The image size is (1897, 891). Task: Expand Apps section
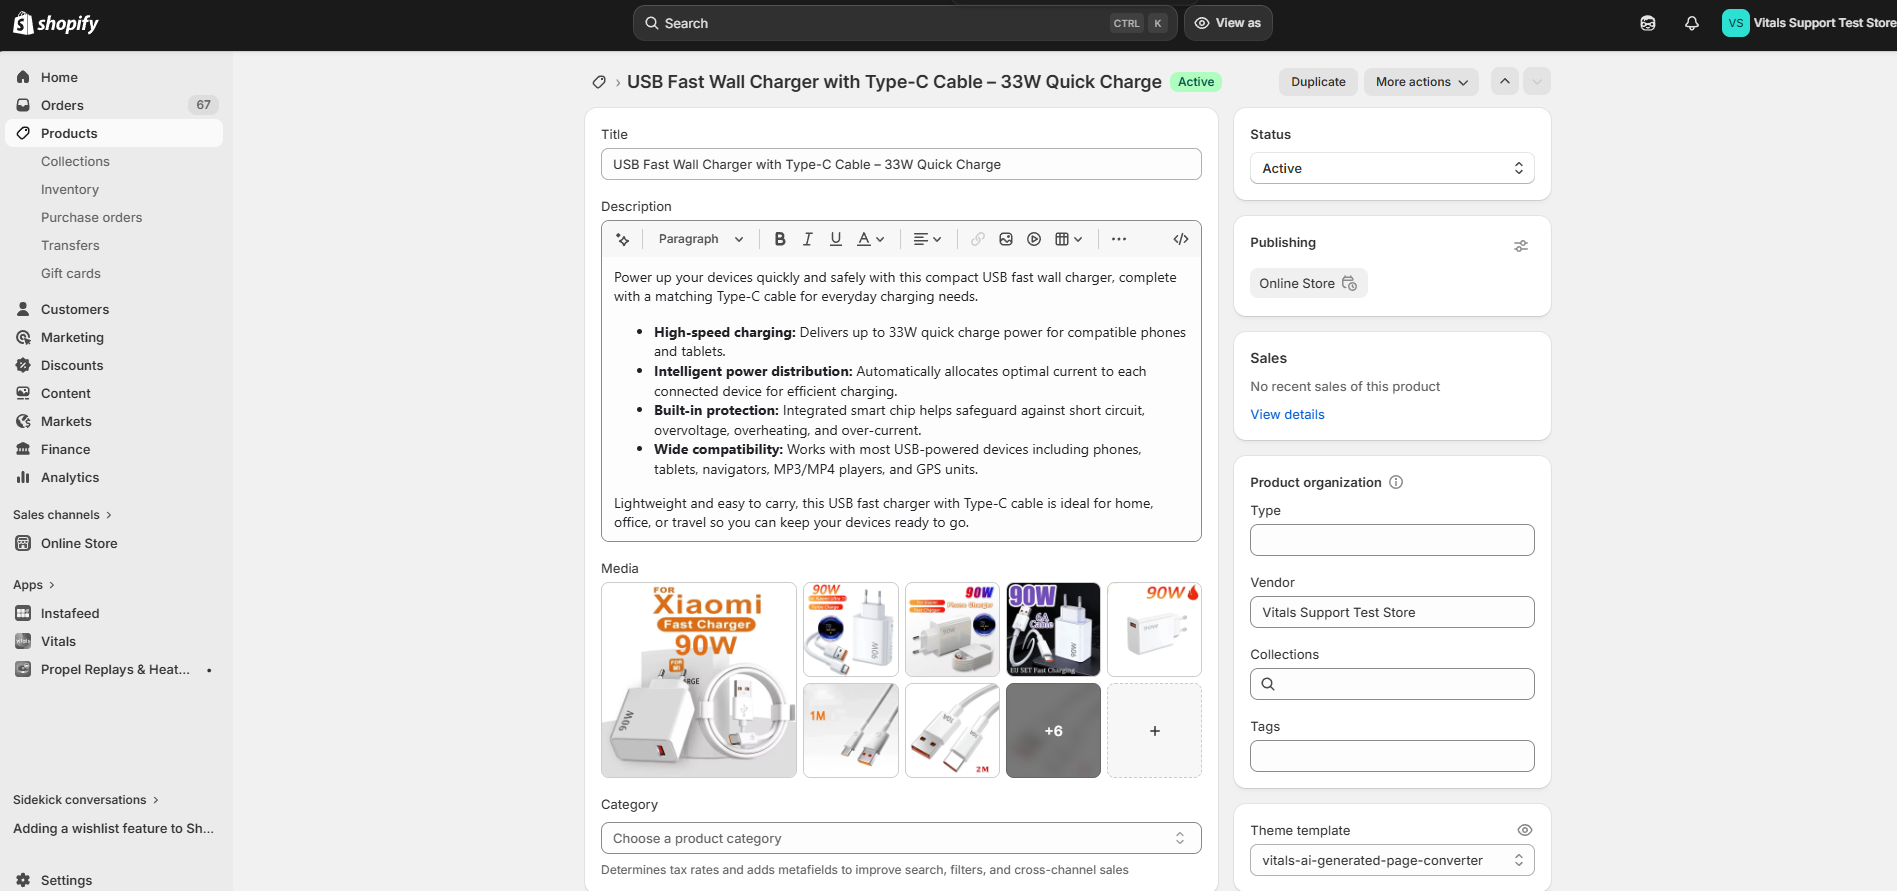point(34,585)
